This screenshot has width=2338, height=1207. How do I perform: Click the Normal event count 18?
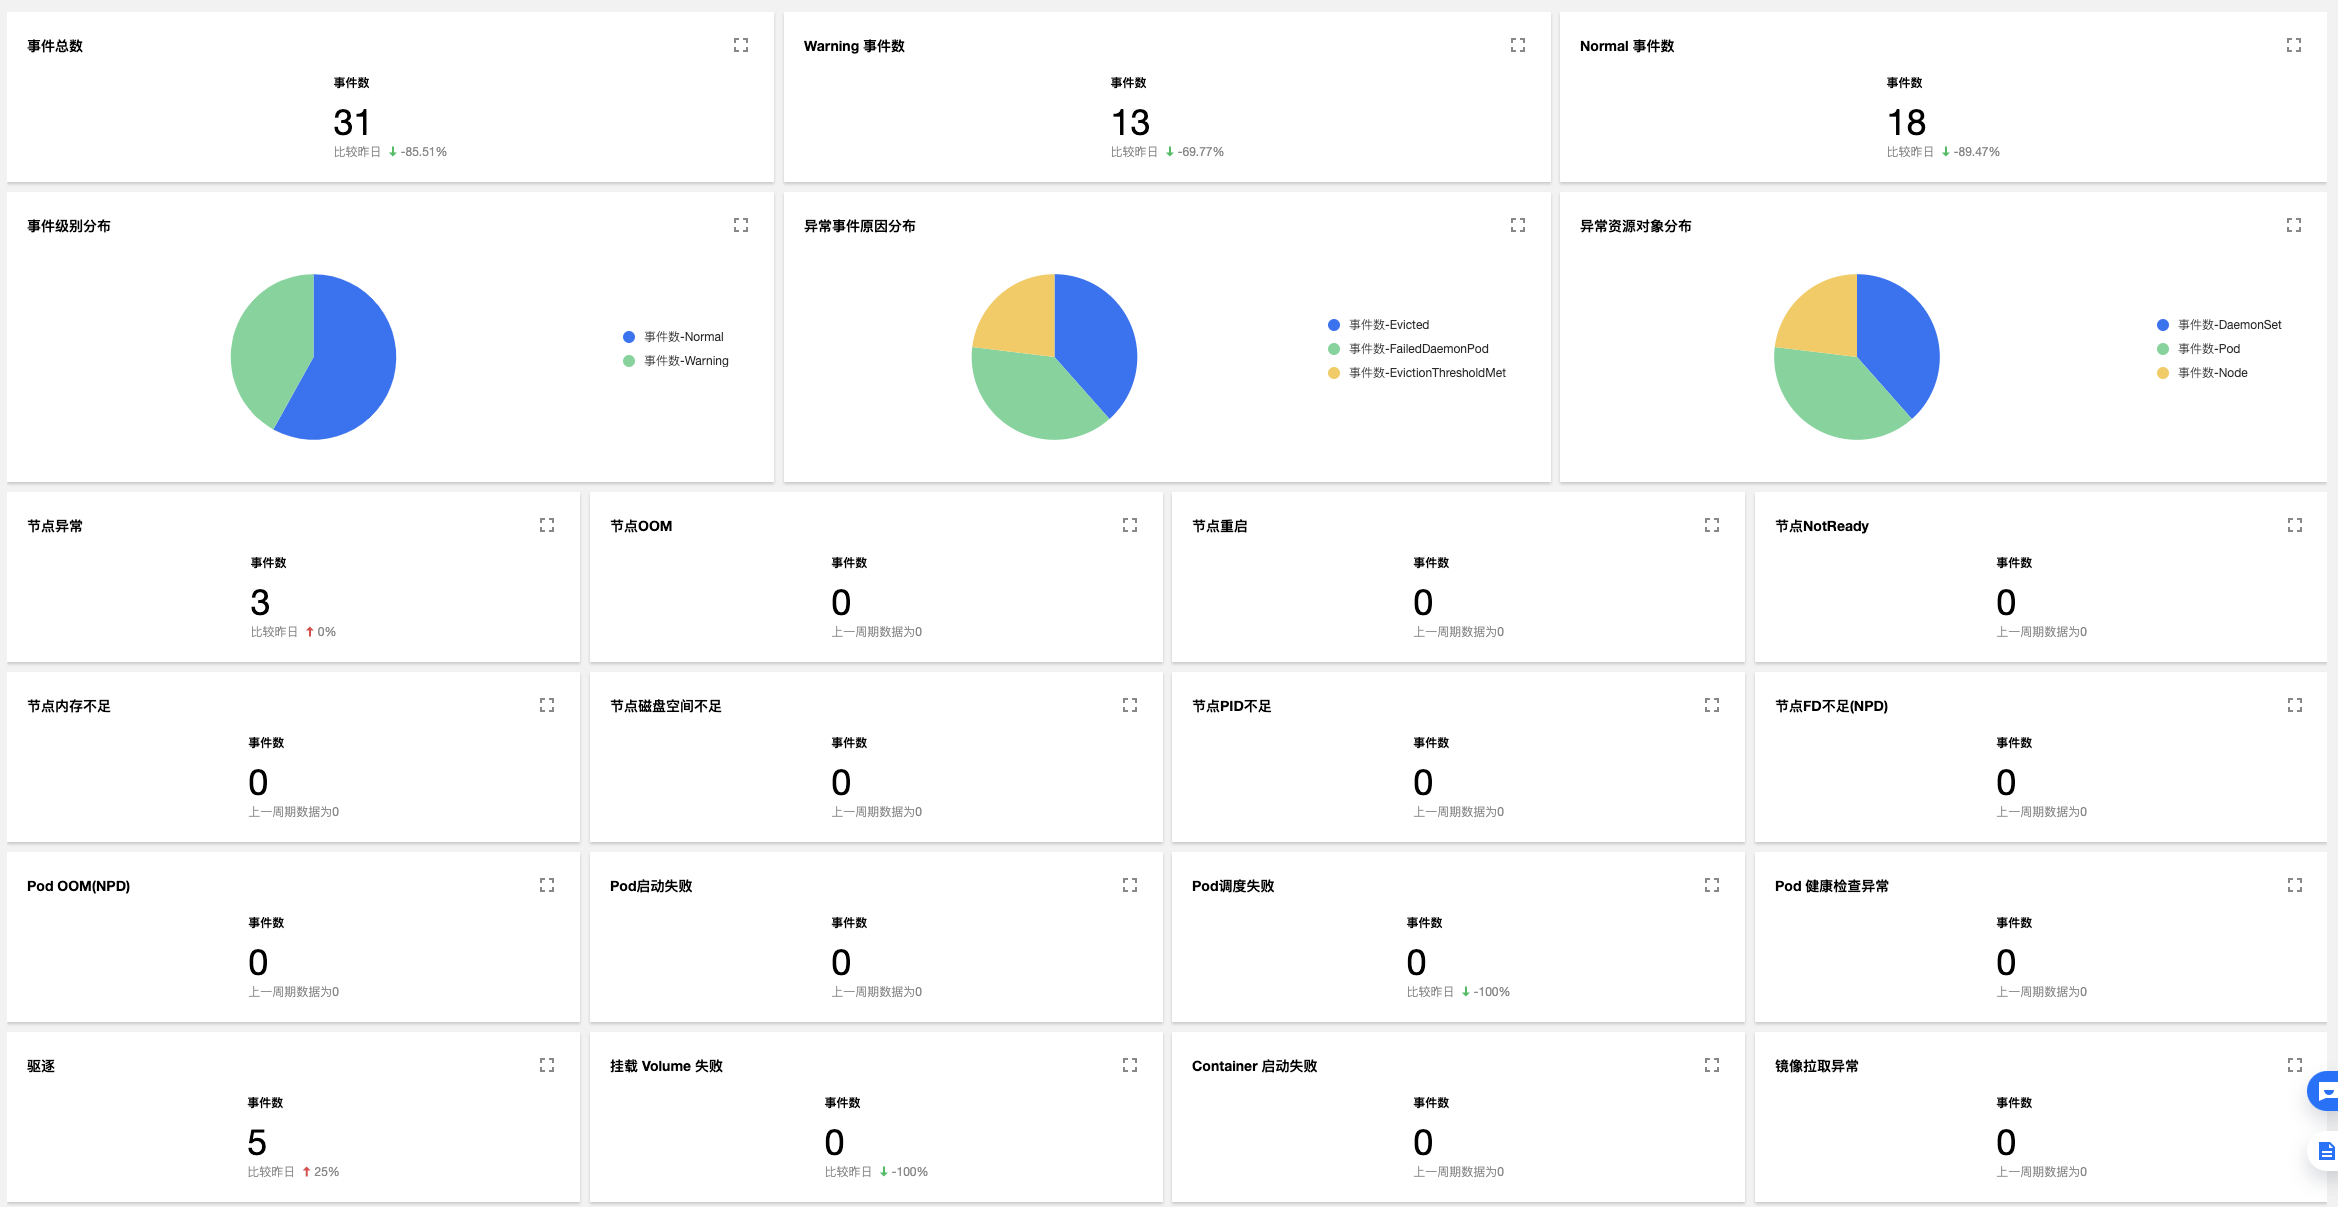[x=1906, y=122]
